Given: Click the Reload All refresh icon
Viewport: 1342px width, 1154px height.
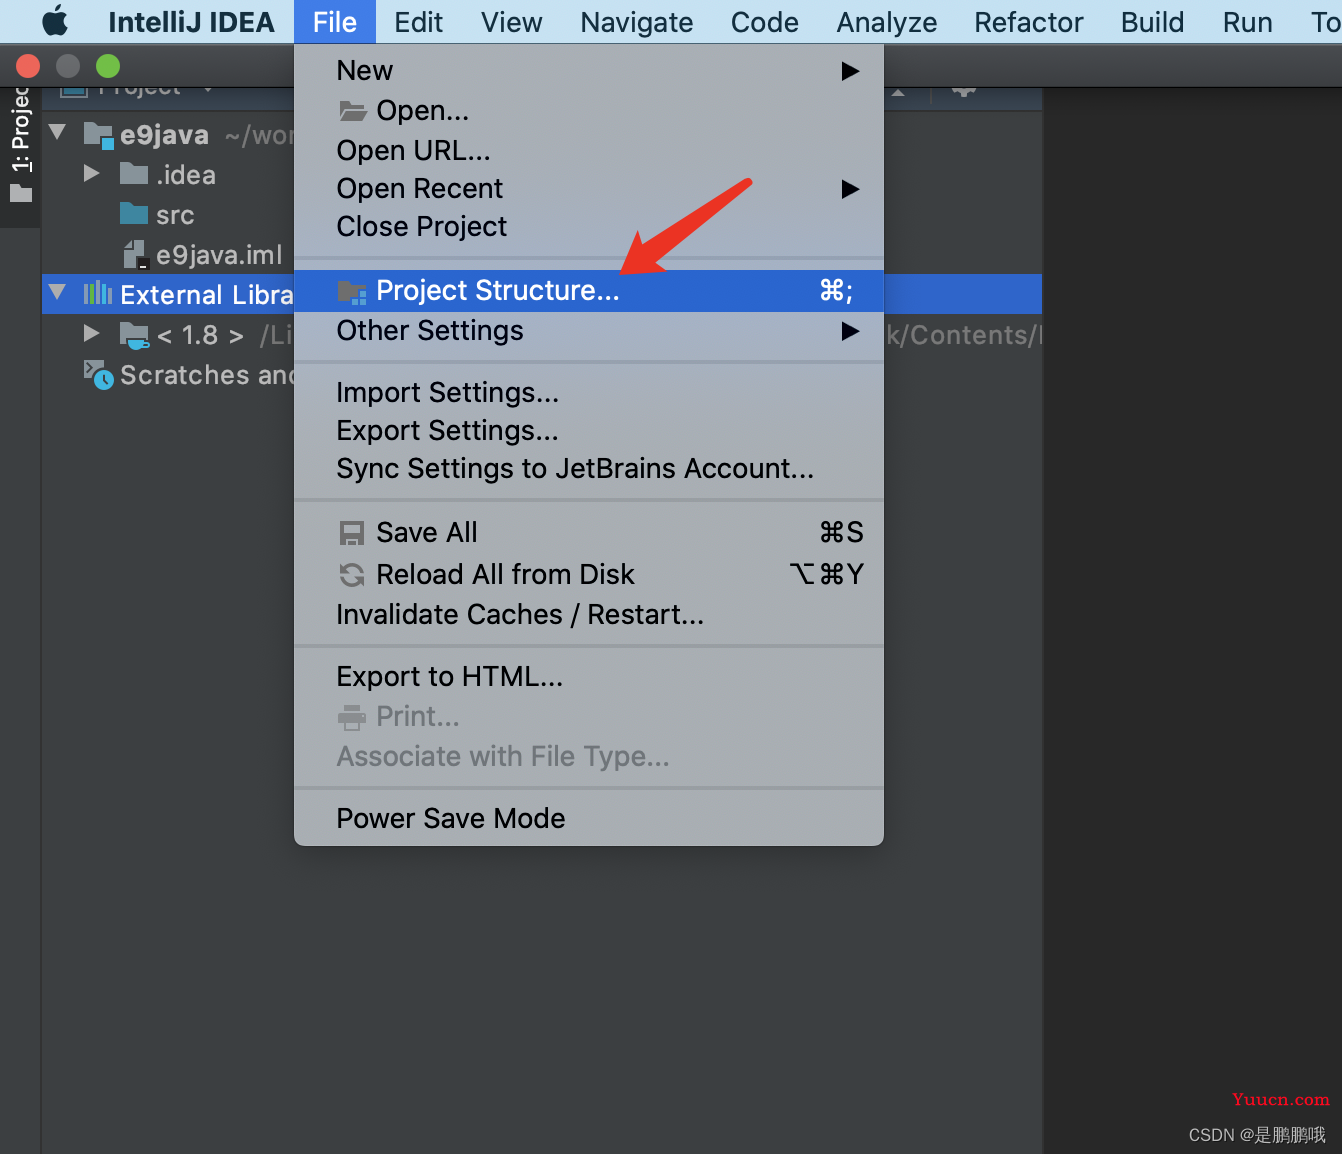Looking at the screenshot, I should click(352, 575).
